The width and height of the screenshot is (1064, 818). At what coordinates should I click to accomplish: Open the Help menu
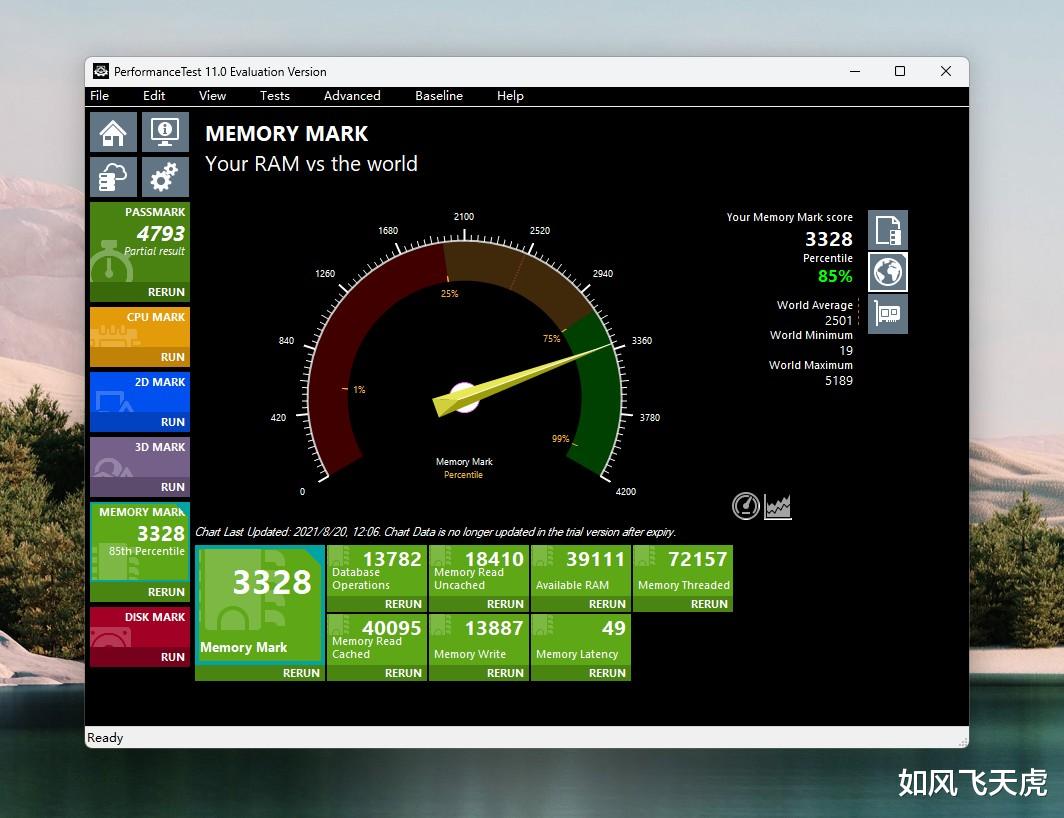510,96
